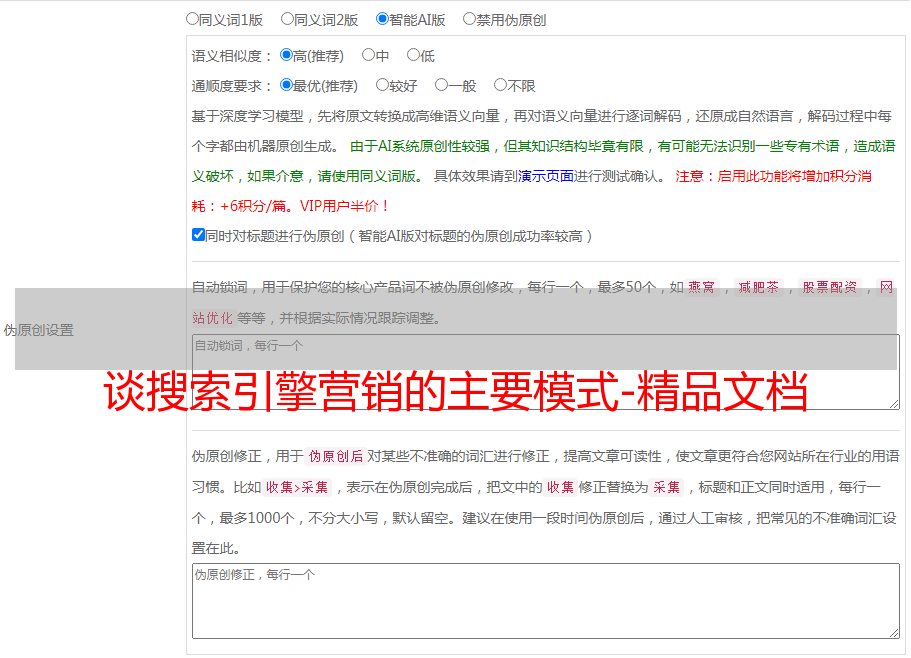Set 语义相似度 to 高(推荐)
The height and width of the screenshot is (658, 911).
coord(286,55)
